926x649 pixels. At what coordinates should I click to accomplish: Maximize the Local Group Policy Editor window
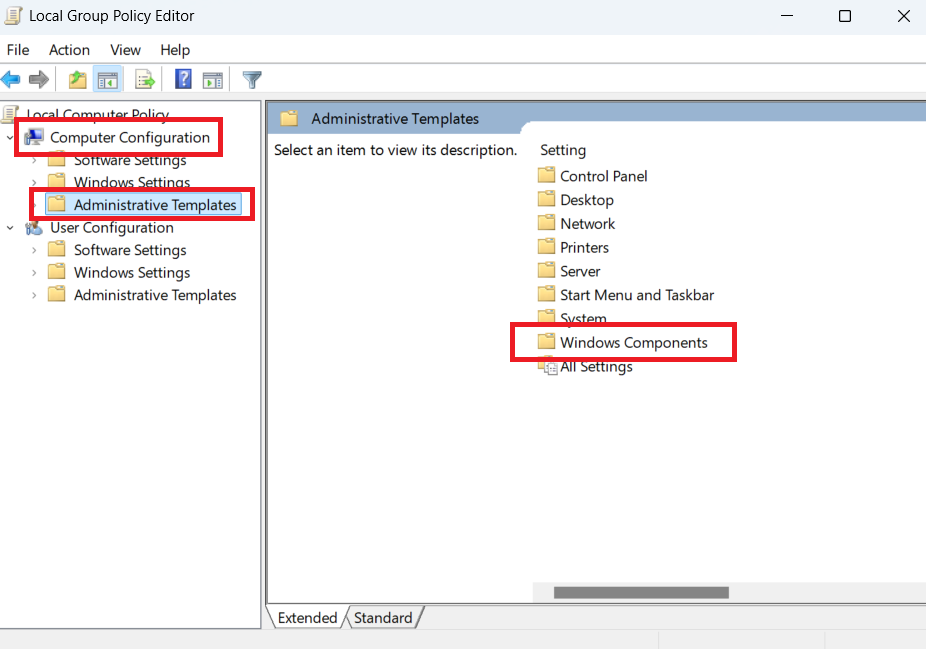point(845,16)
